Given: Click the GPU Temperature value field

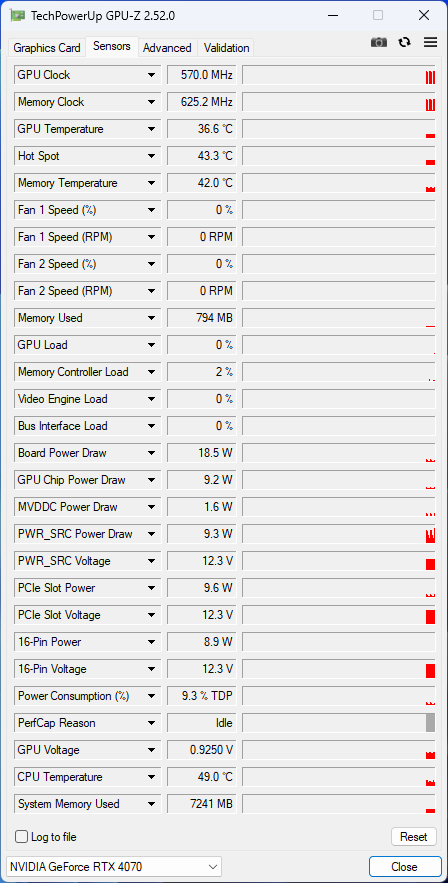Looking at the screenshot, I should click(x=201, y=129).
